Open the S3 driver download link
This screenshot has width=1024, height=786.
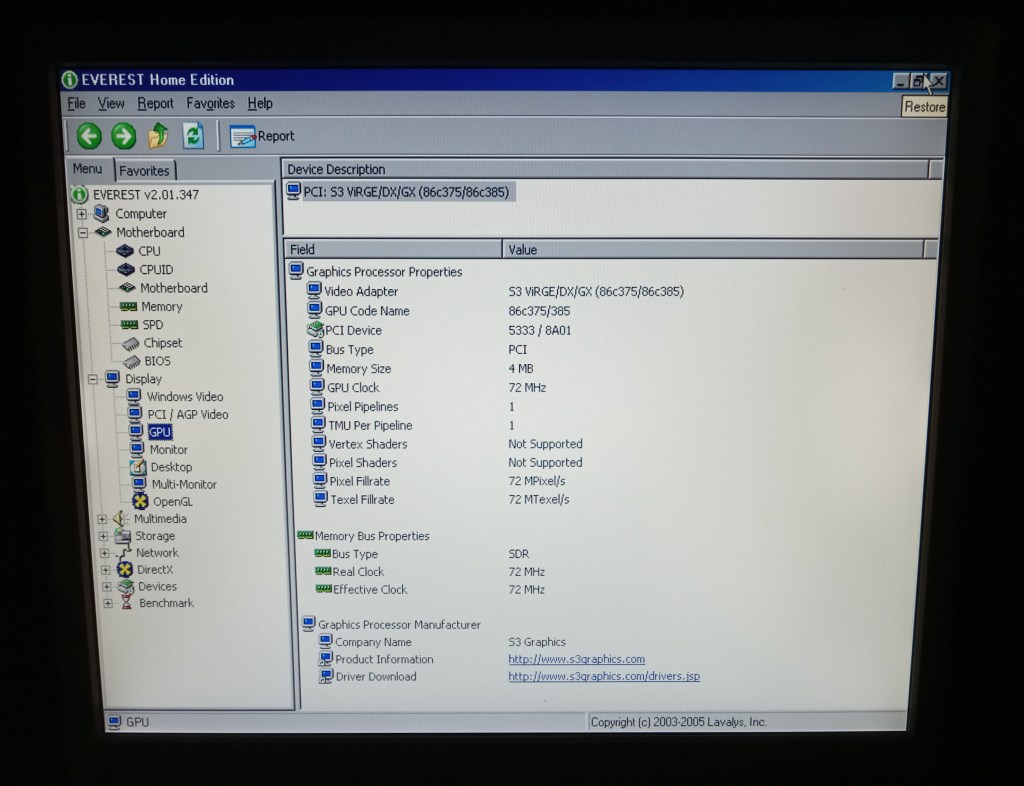(603, 677)
